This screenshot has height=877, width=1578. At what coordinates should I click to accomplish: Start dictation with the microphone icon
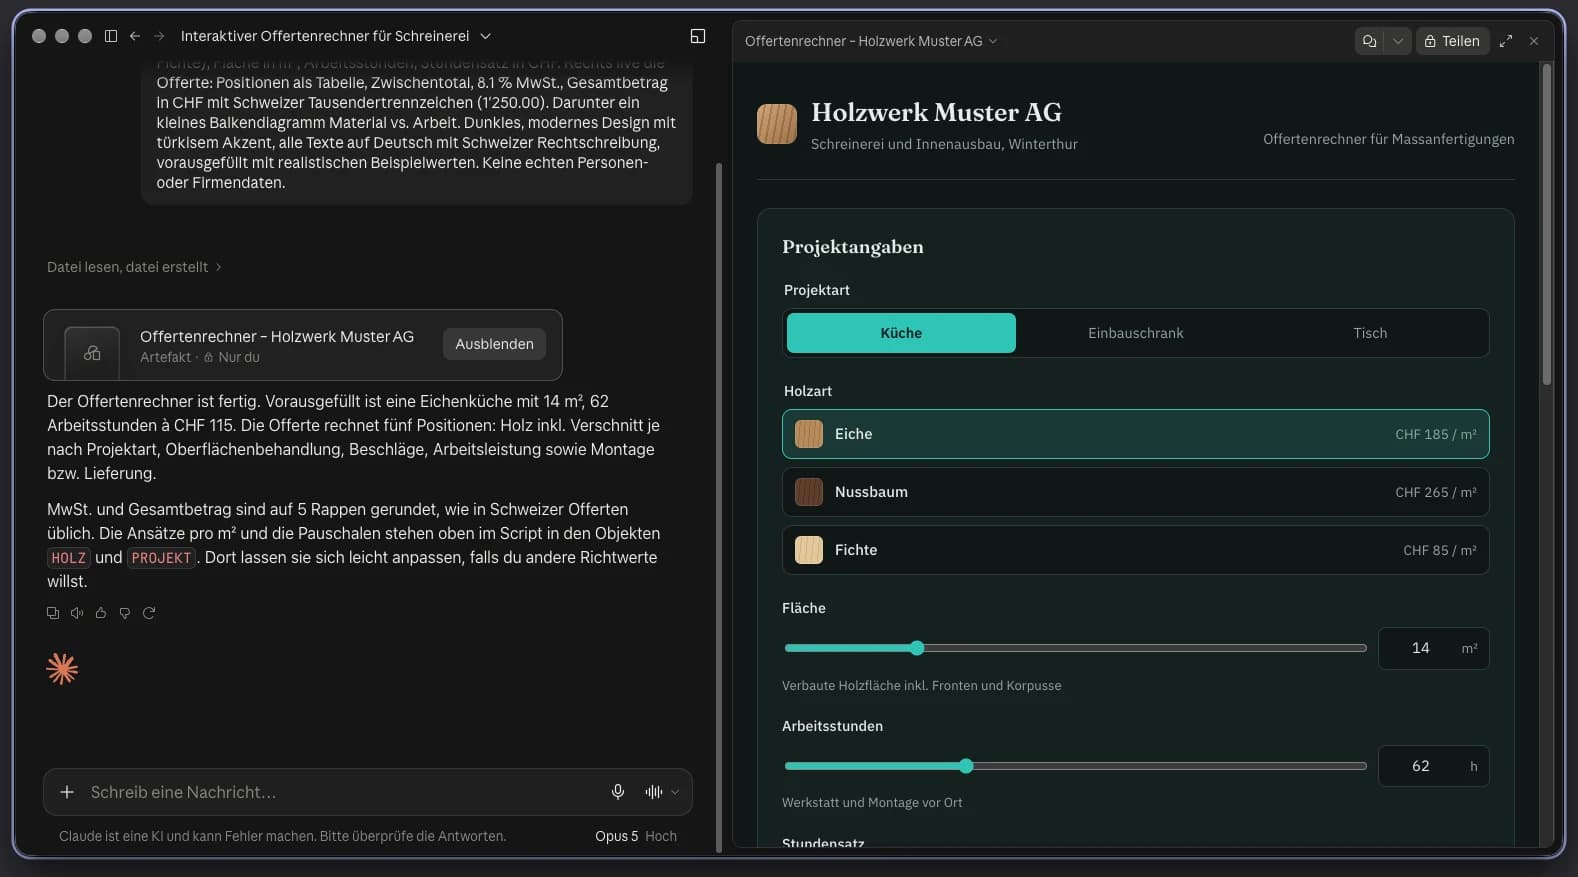coord(618,792)
